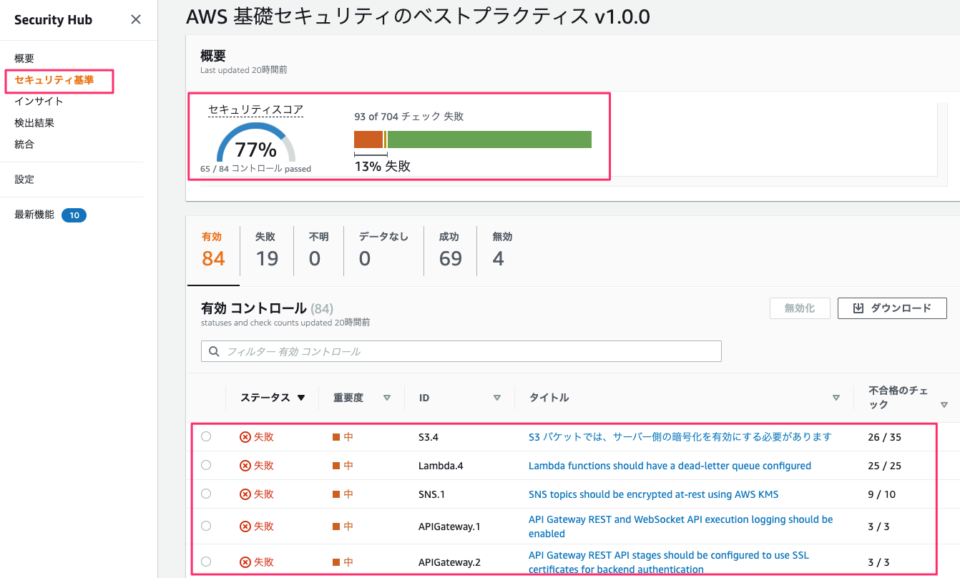
Task: Focus the フィルター 有効 コントロール search field
Action: (461, 351)
